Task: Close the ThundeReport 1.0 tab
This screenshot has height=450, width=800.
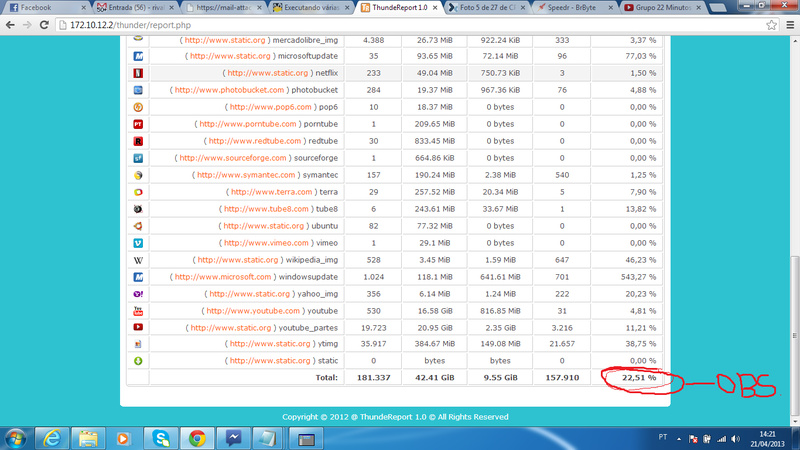Action: point(435,8)
